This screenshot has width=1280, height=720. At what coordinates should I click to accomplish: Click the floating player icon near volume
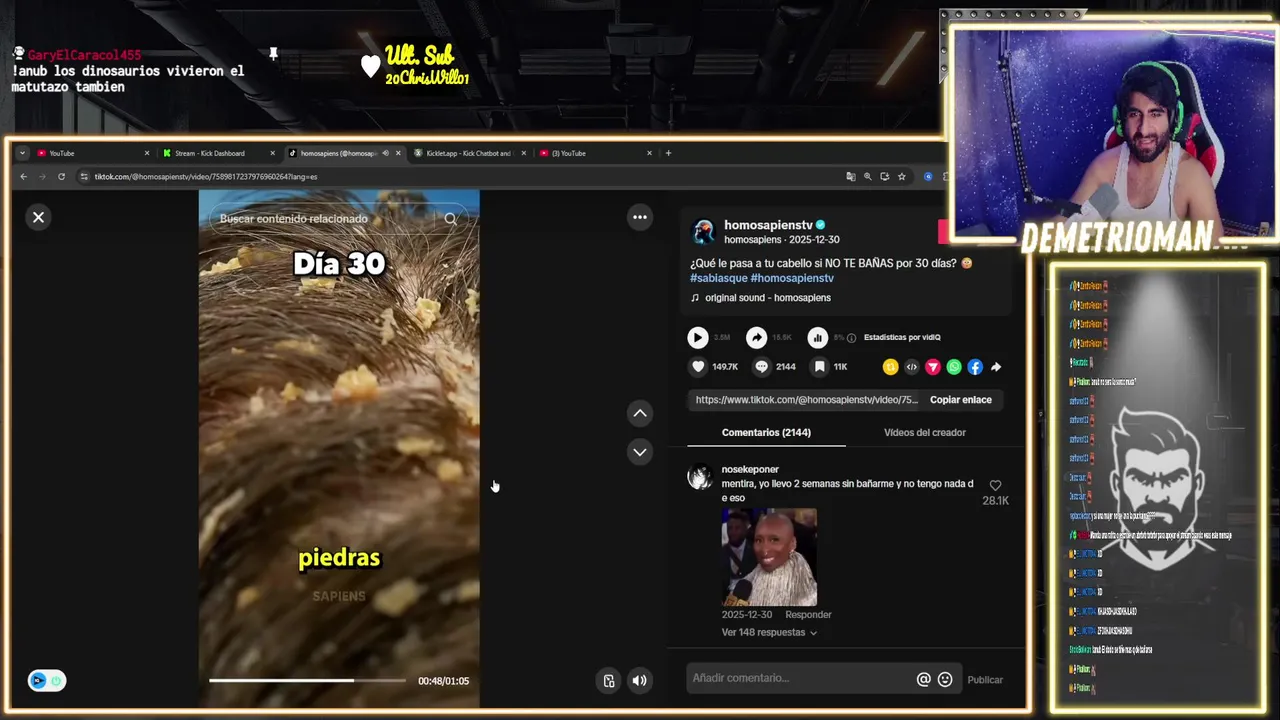click(x=609, y=681)
